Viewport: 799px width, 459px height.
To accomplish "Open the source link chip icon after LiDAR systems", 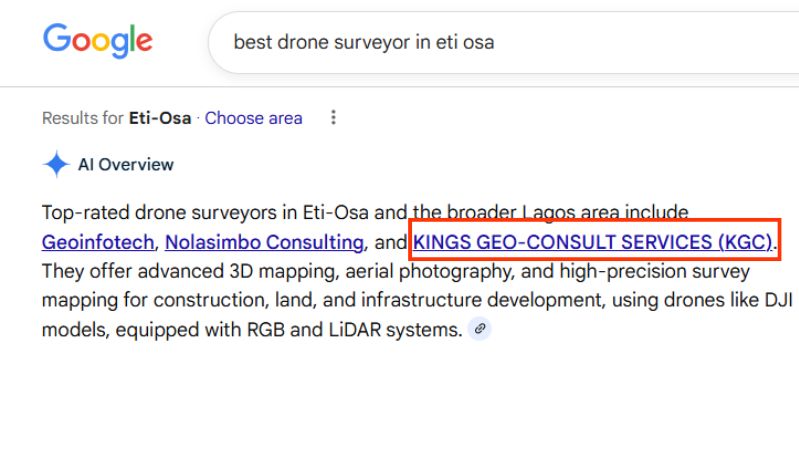I will (x=480, y=329).
